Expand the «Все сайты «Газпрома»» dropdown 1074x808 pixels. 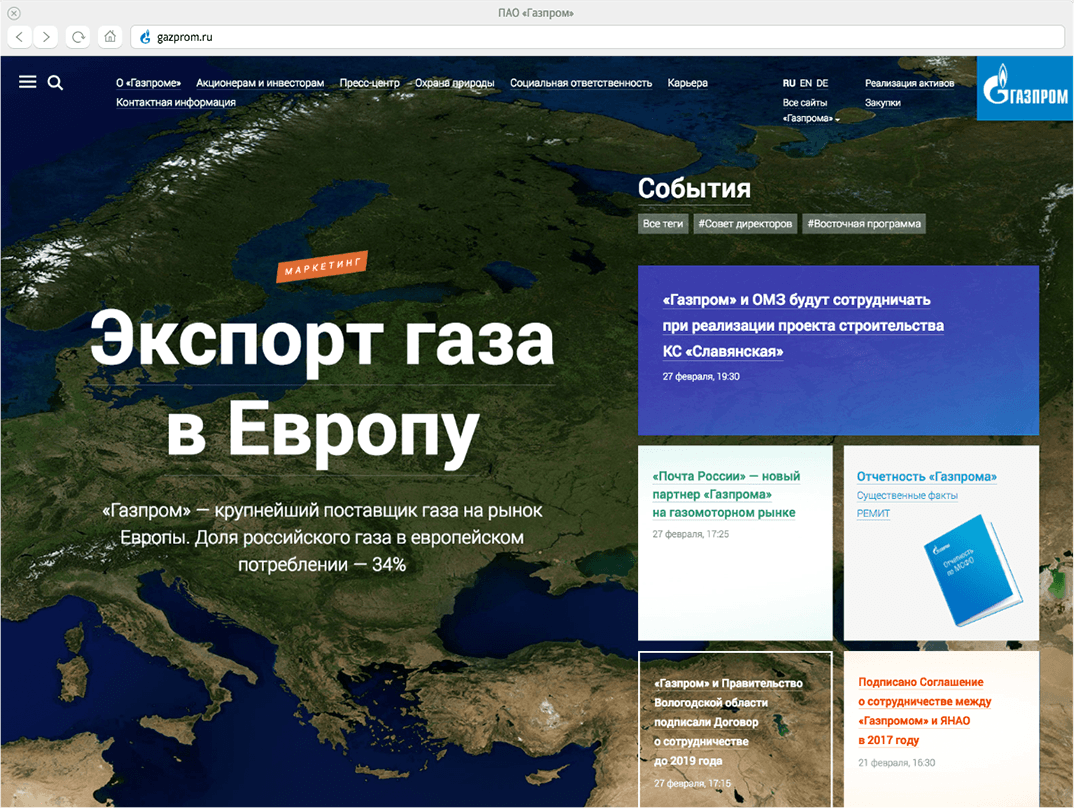tap(810, 110)
